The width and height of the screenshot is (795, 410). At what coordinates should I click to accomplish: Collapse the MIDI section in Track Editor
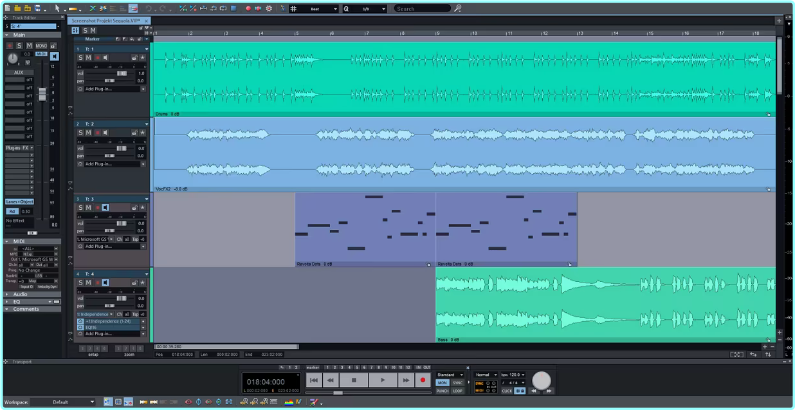pos(6,241)
